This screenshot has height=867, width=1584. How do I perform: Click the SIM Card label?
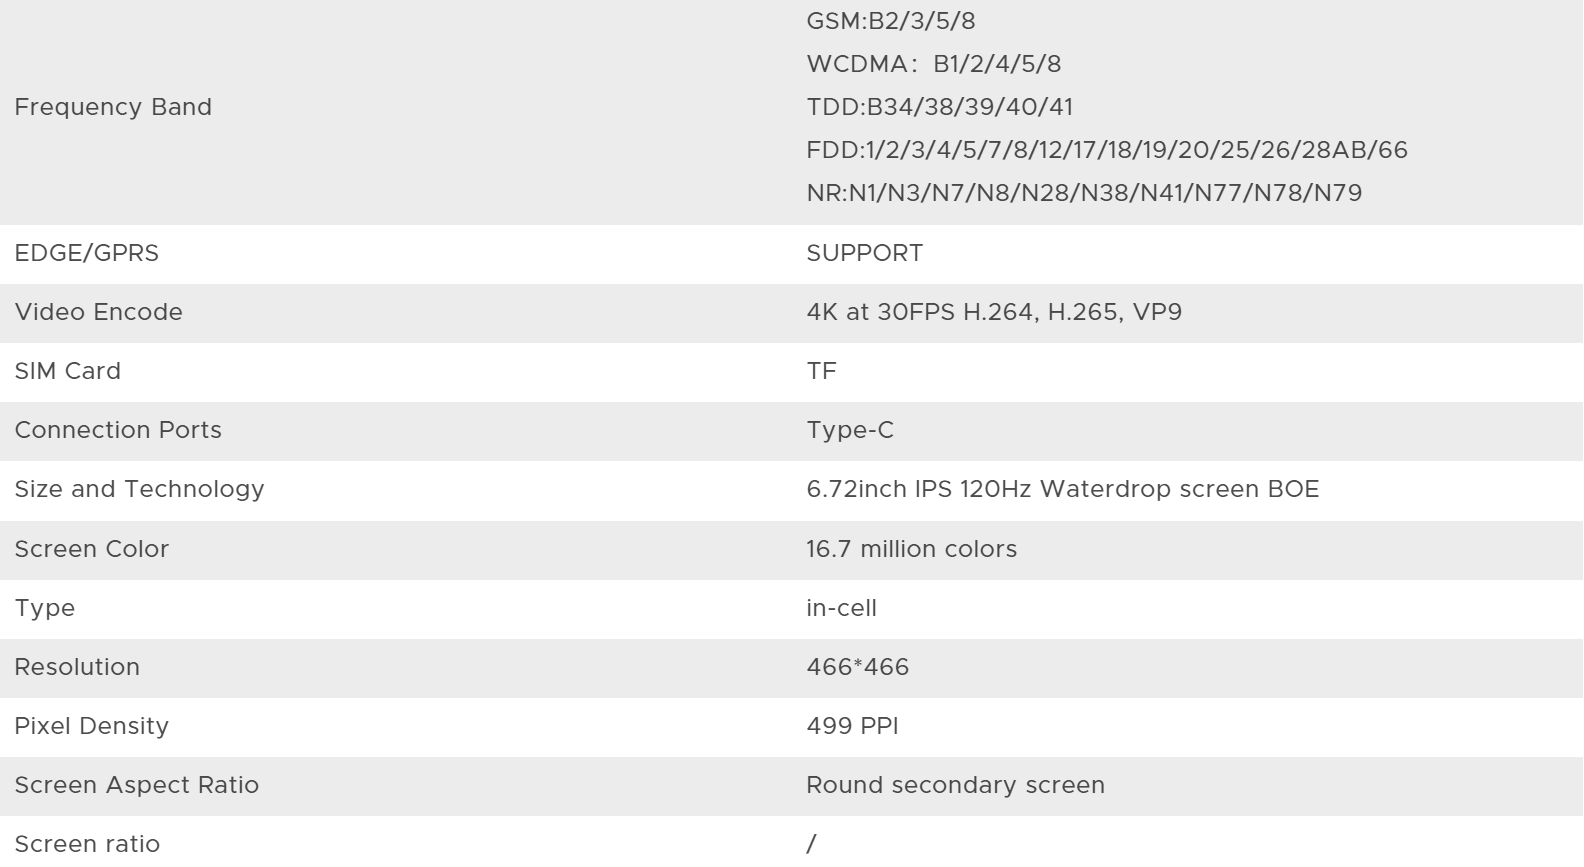pyautogui.click(x=67, y=371)
